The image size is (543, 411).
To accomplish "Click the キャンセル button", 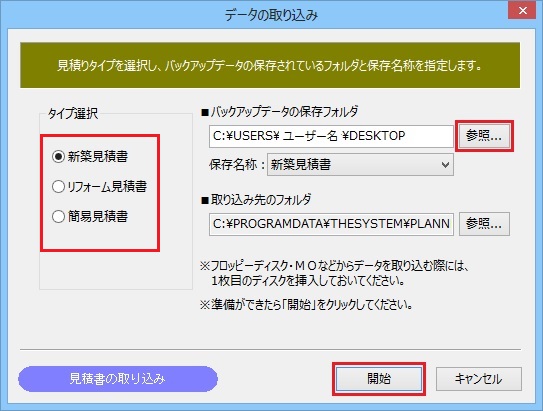I will (x=479, y=379).
